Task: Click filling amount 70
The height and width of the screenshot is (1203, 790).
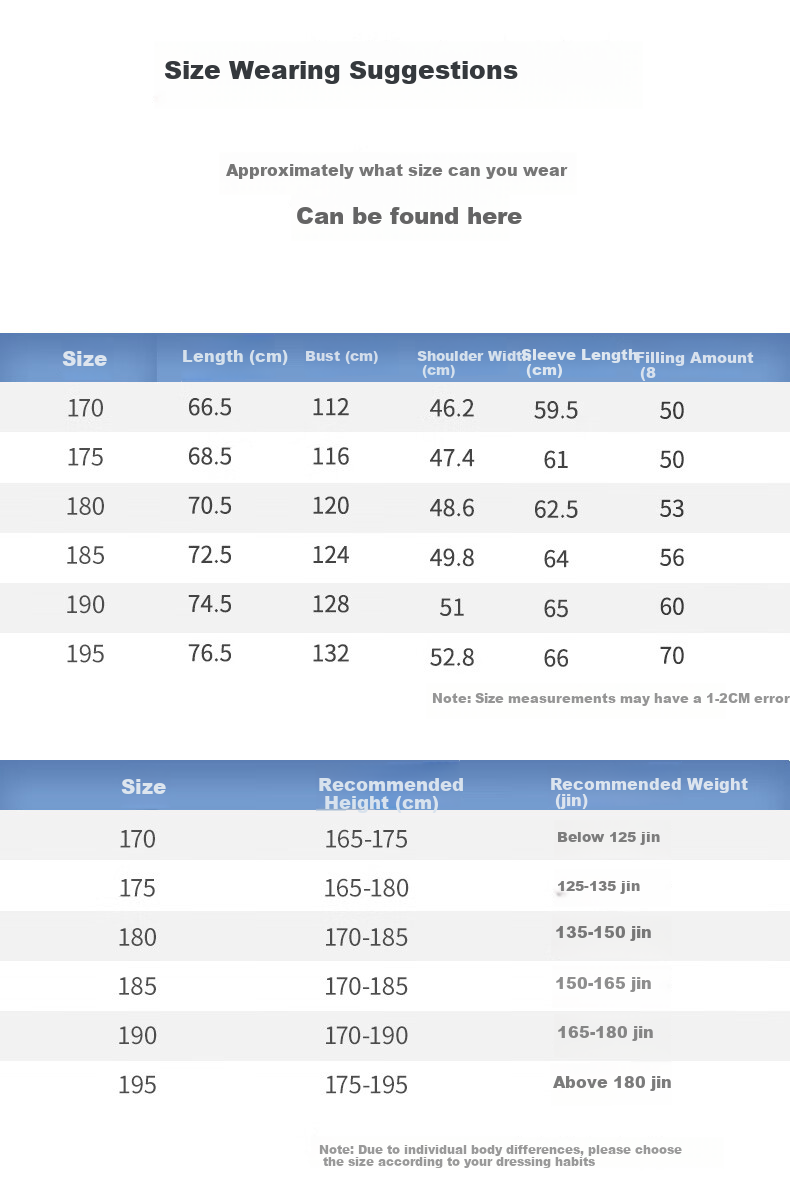Action: [x=672, y=656]
